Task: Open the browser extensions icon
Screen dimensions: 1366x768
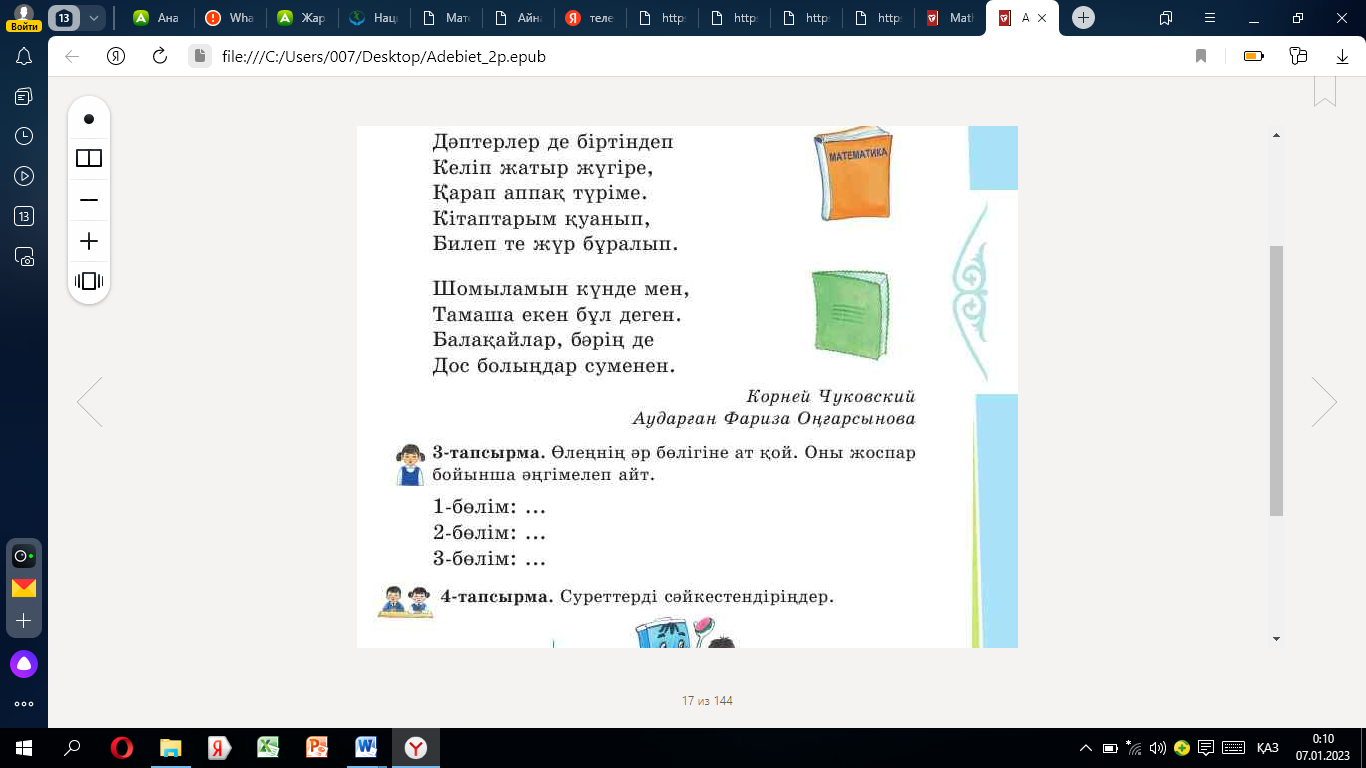Action: click(1299, 57)
